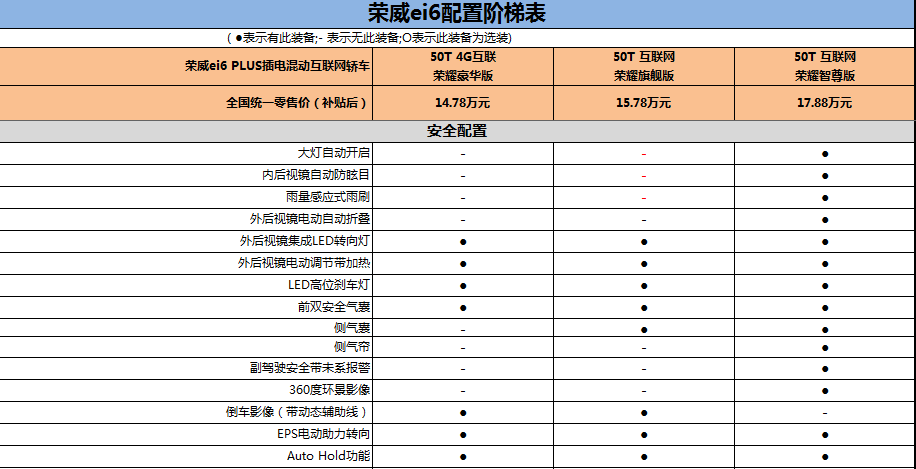Click the 15.78万元 price cell
916x469 pixels.
click(644, 103)
